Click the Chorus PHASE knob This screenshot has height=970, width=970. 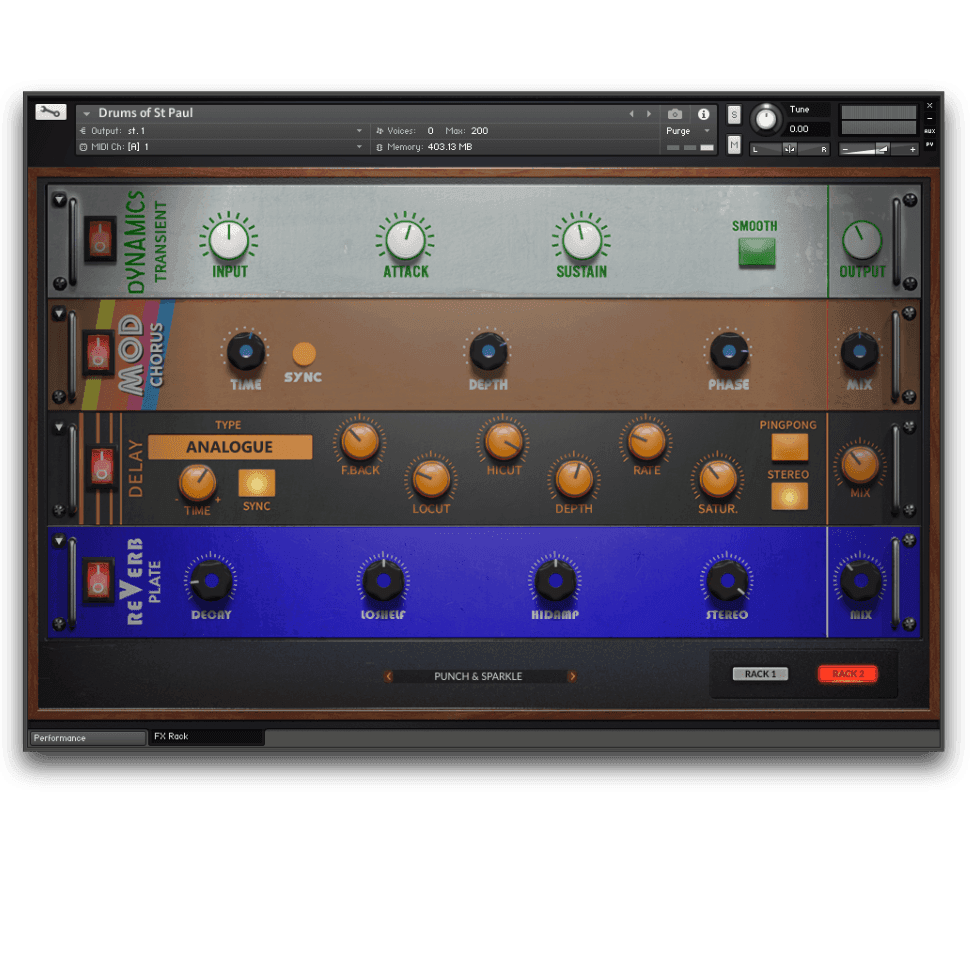tap(729, 351)
